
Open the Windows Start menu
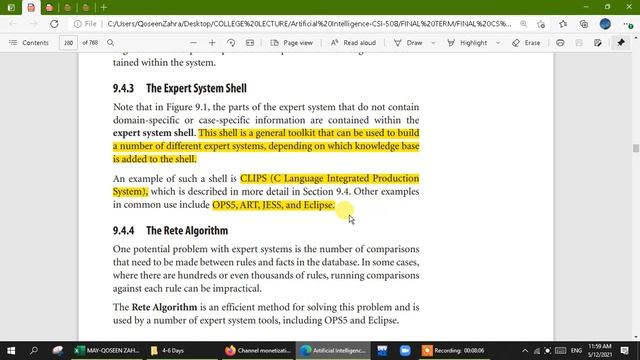pos(11,350)
